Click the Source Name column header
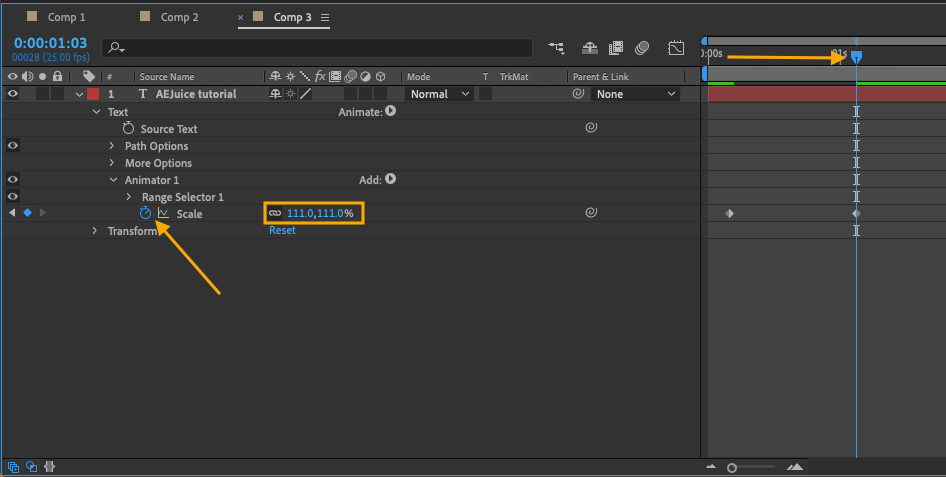The height and width of the screenshot is (477, 946). click(167, 77)
